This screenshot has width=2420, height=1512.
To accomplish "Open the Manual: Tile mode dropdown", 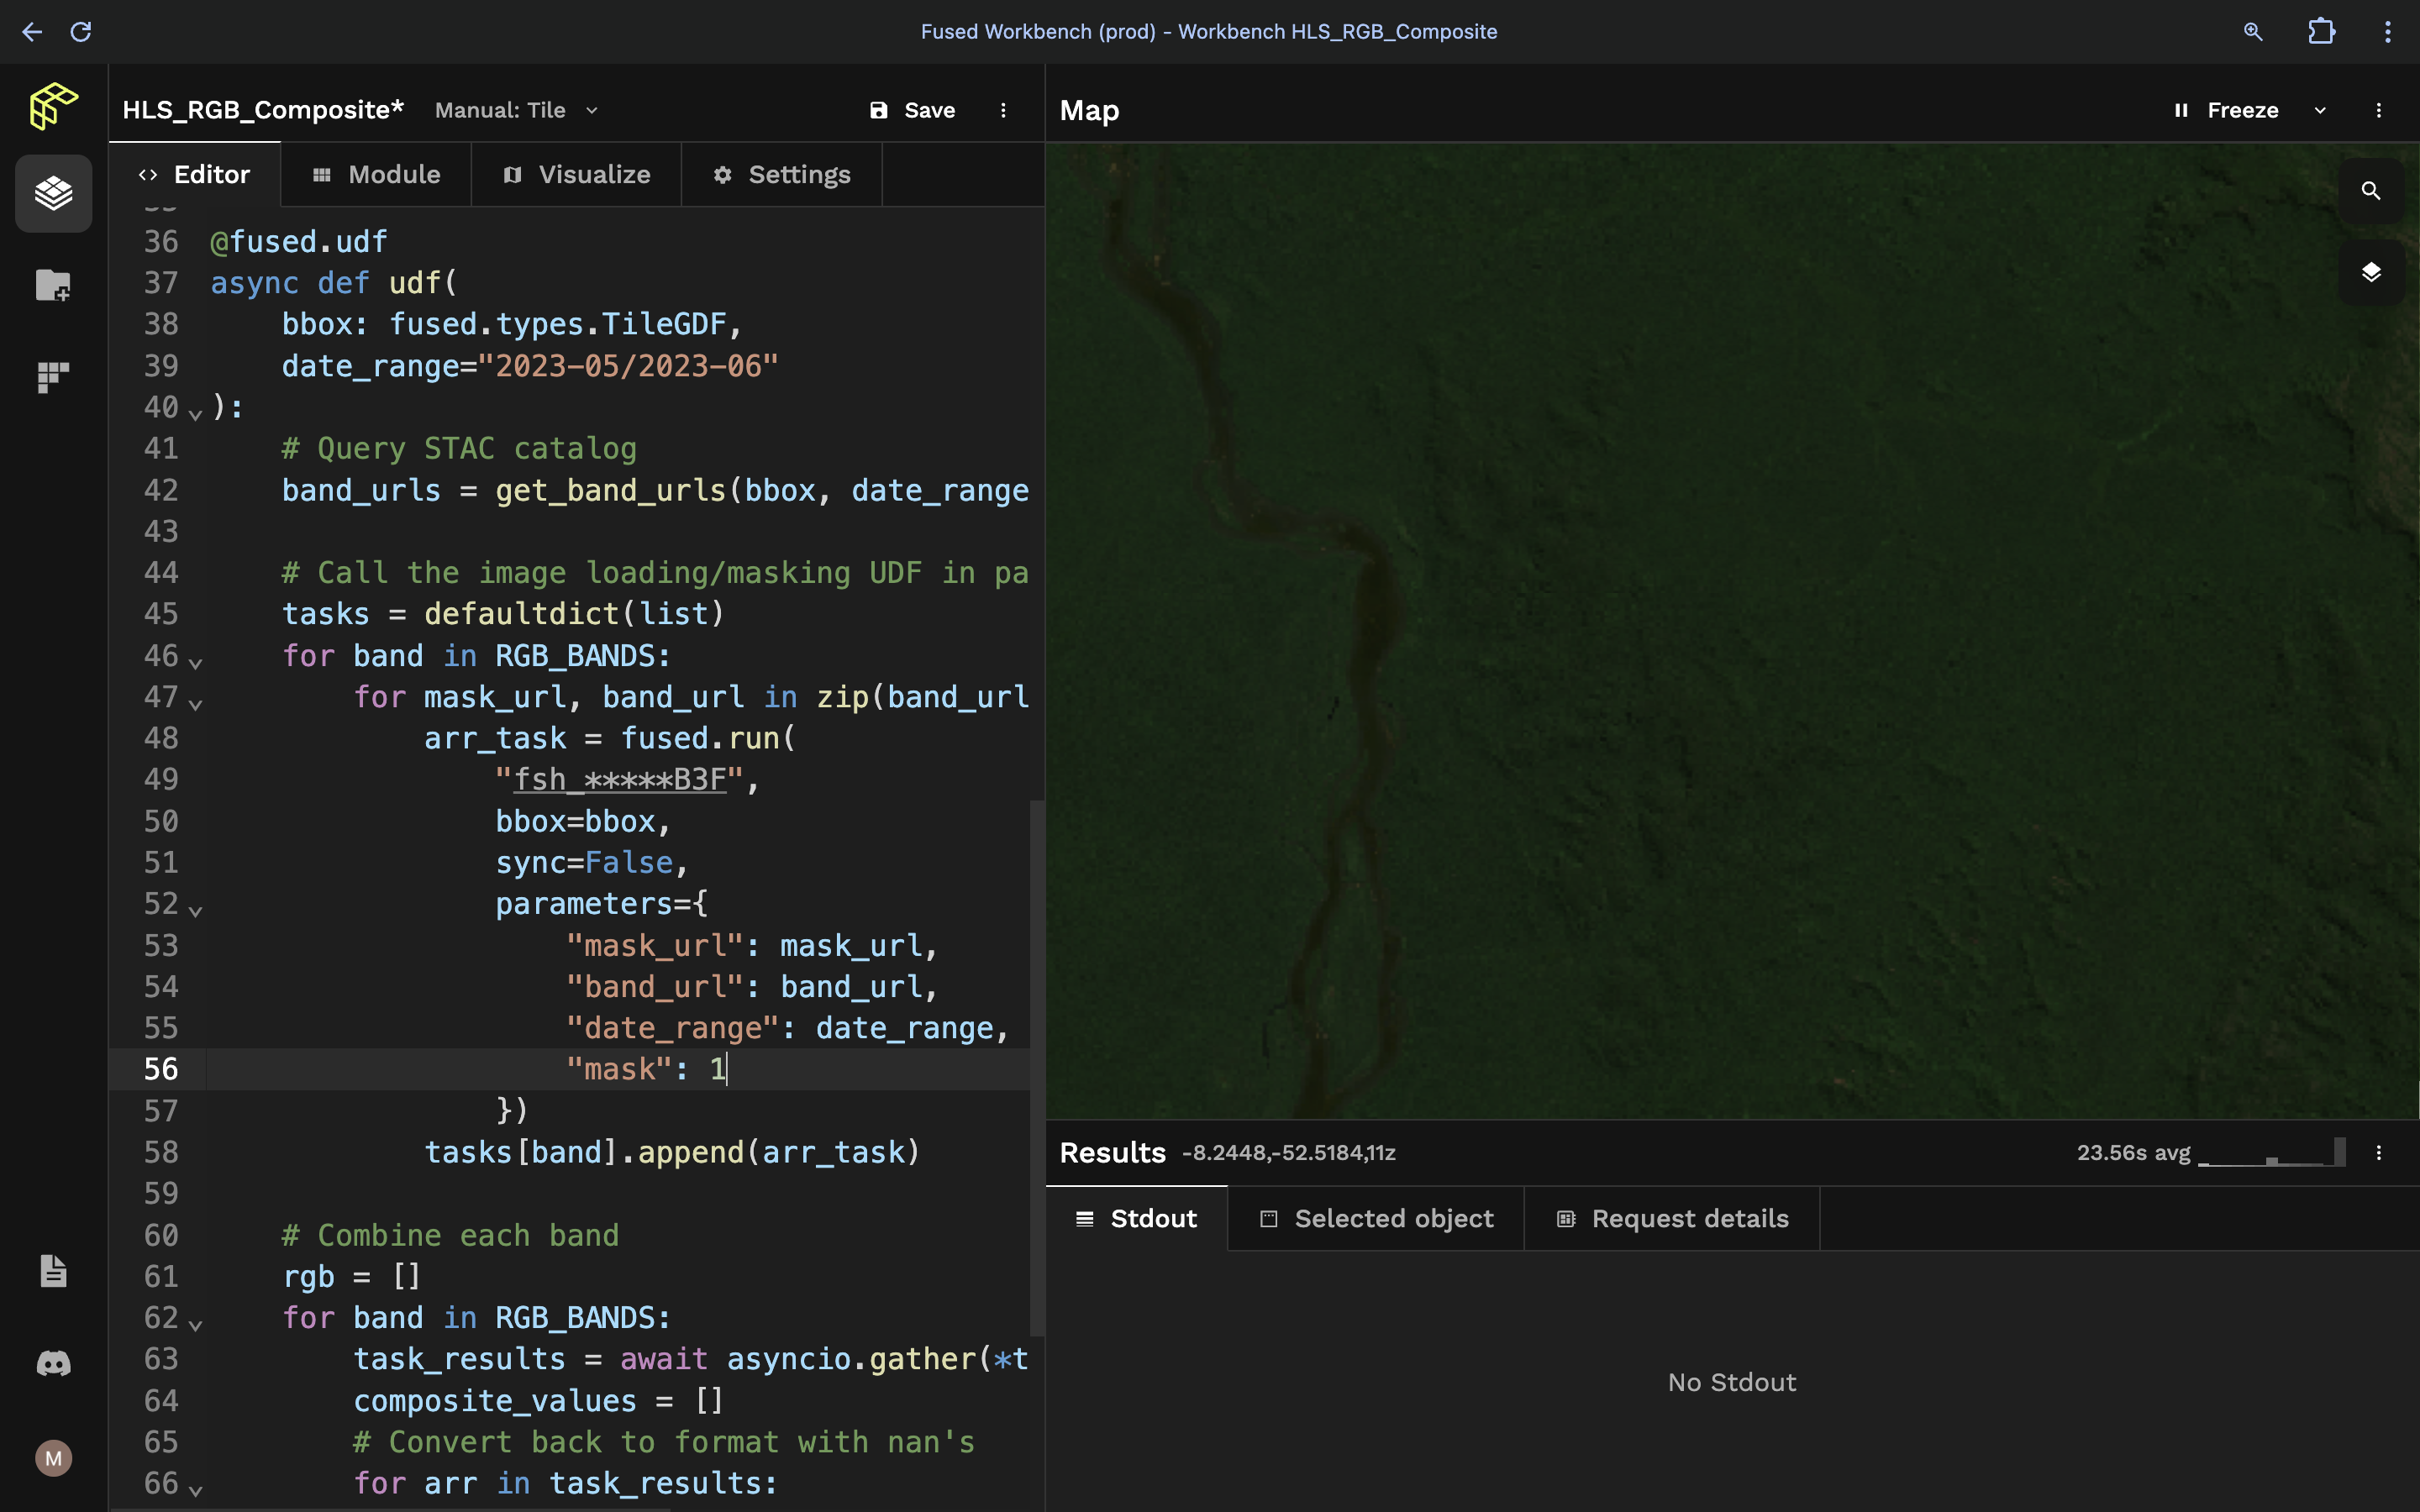I will tap(516, 110).
